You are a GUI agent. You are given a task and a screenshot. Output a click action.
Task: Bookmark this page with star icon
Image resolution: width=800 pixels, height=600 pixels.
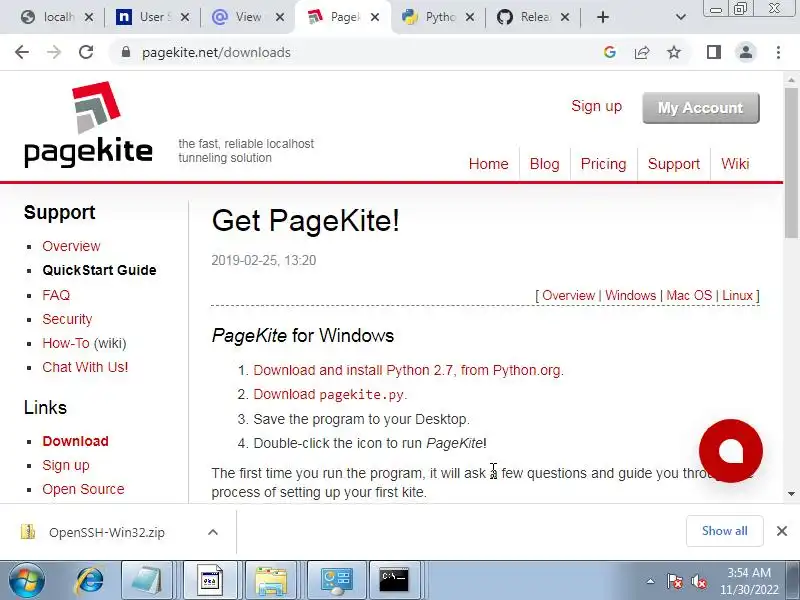[x=674, y=52]
